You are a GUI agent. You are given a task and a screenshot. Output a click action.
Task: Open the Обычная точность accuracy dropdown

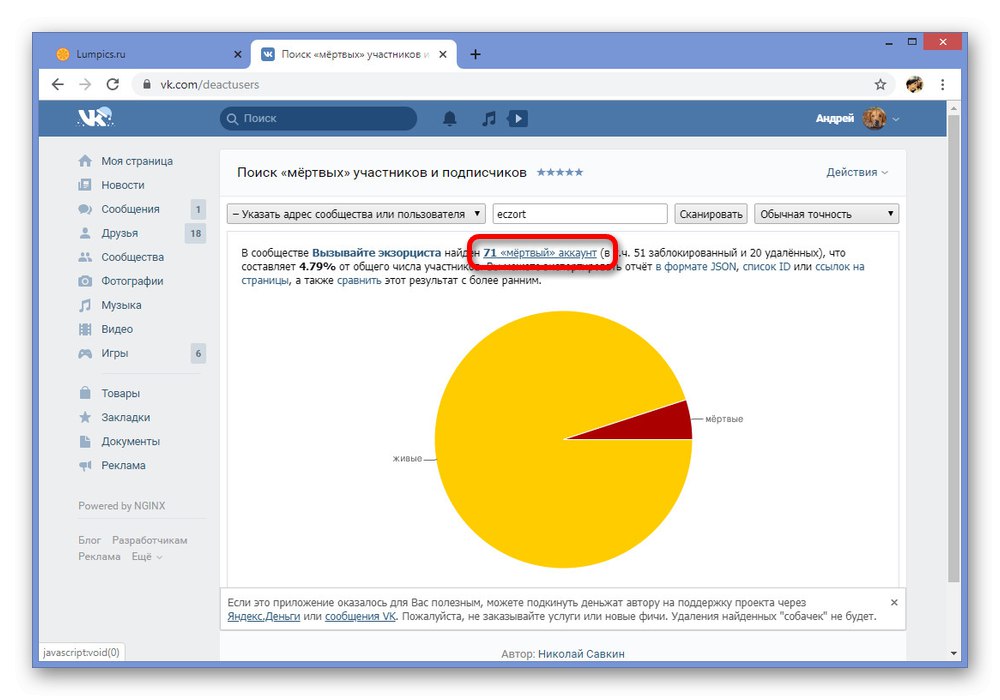[827, 214]
